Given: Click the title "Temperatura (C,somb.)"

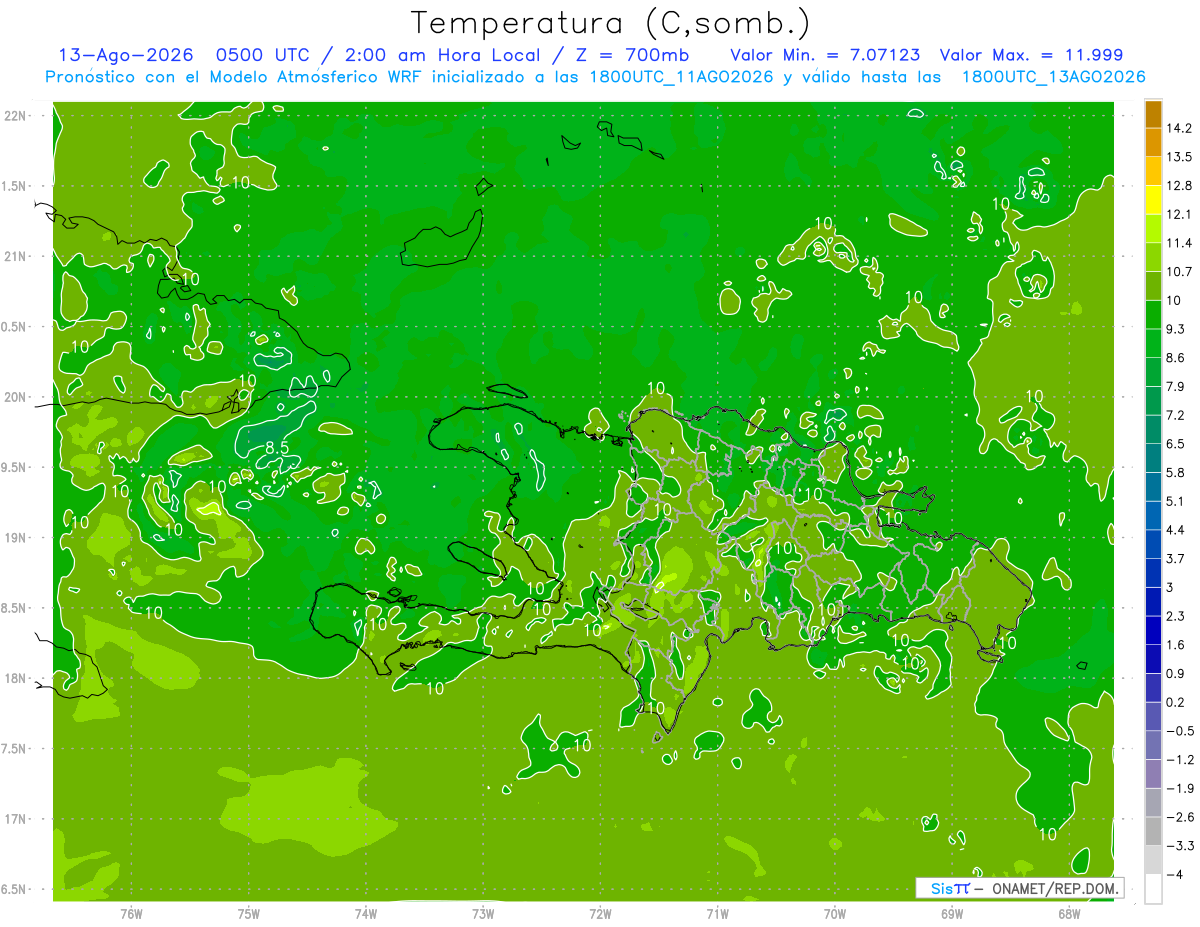Looking at the screenshot, I should pyautogui.click(x=610, y=24).
